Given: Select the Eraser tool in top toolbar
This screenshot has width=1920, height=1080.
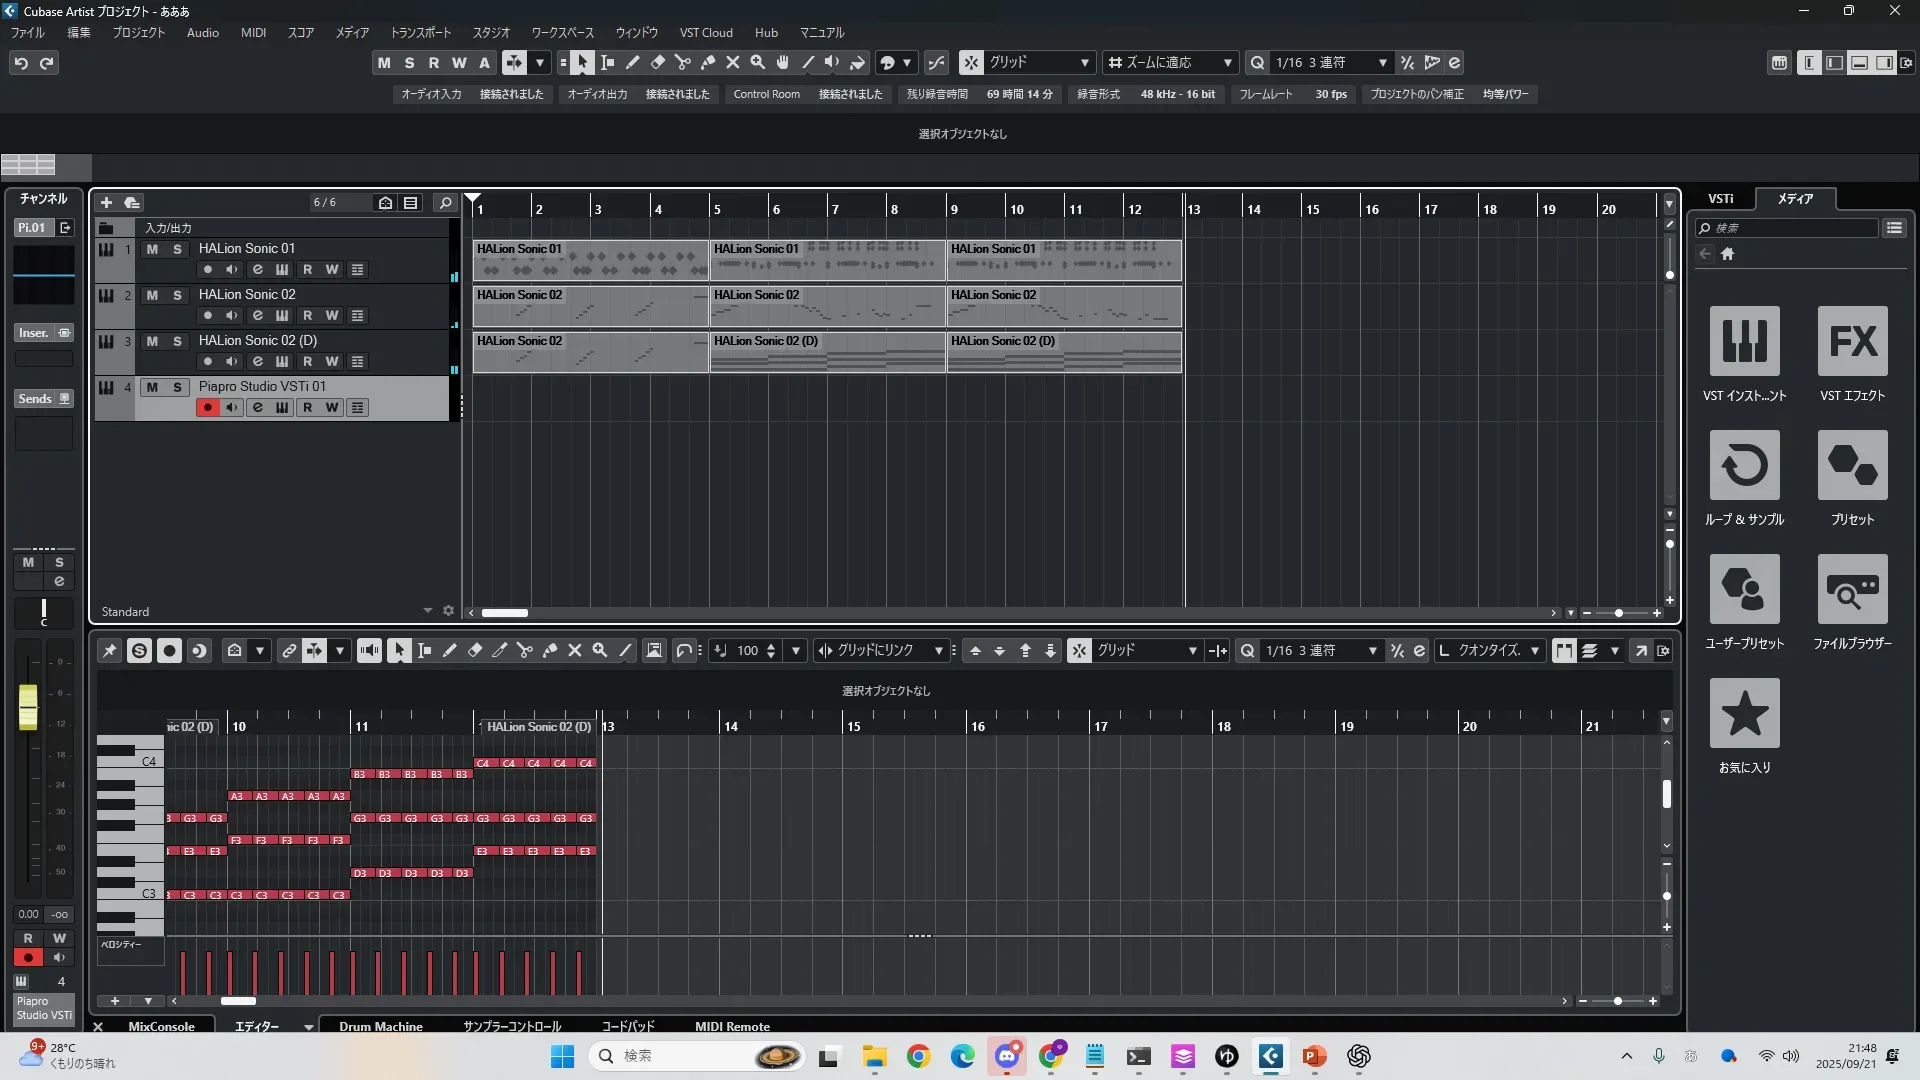Looking at the screenshot, I should (x=658, y=62).
